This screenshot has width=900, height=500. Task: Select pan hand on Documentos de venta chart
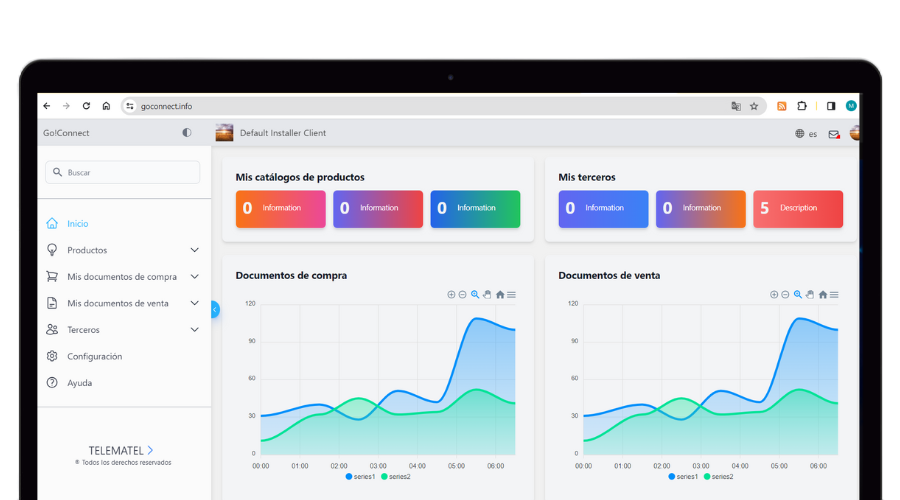pyautogui.click(x=810, y=294)
